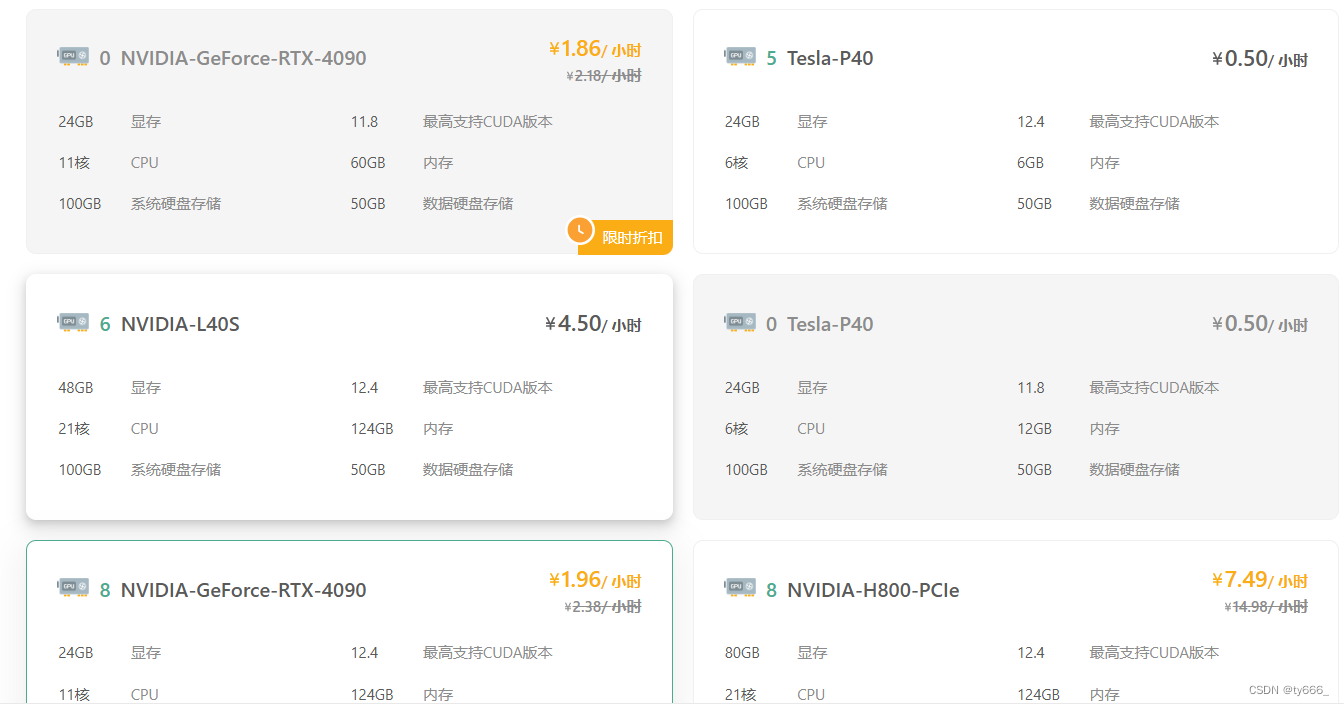Click the title NVIDIA-GeForce-RTX-4090 priced ¥1.96
Screen dimensions: 1344x706
(x=243, y=590)
